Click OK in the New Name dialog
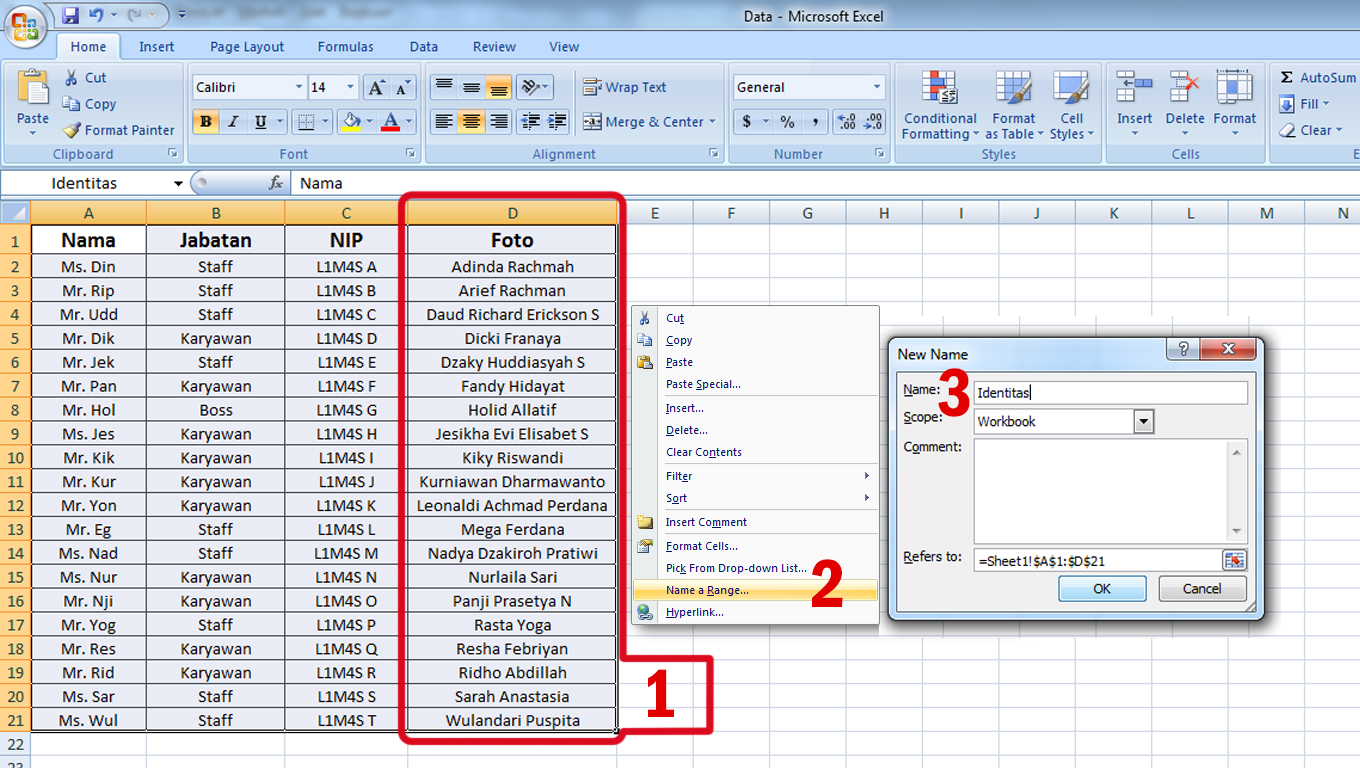 (1101, 589)
